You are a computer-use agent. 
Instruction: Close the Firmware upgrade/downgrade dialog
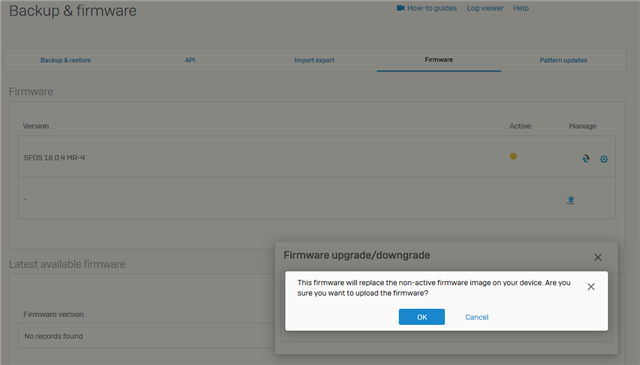pyautogui.click(x=598, y=257)
